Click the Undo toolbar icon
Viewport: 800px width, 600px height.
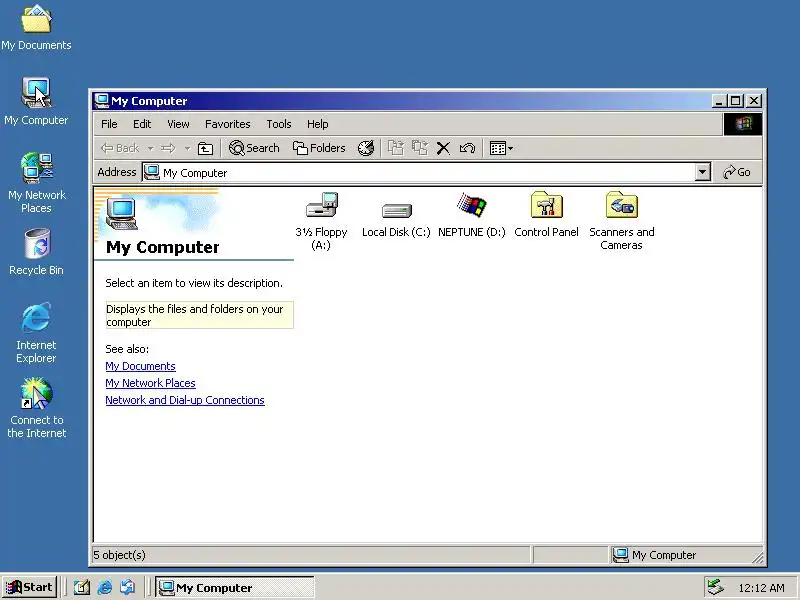467,148
